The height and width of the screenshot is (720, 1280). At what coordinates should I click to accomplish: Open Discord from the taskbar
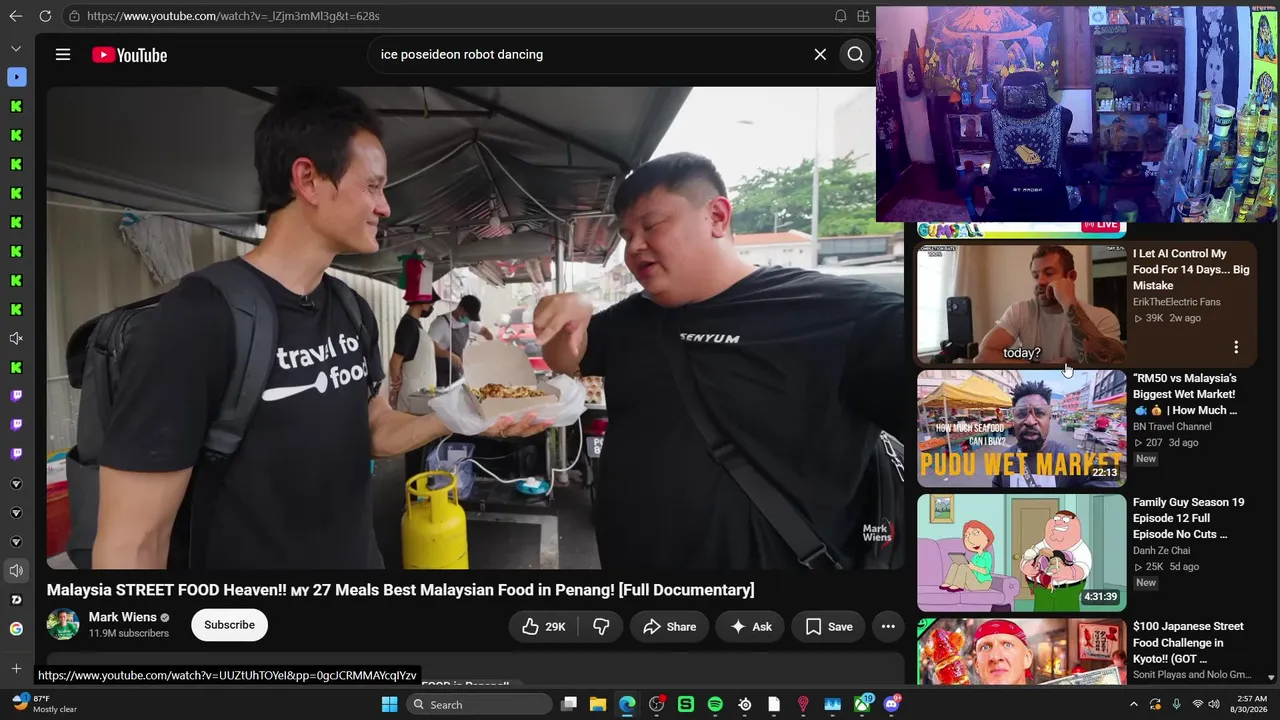coord(891,705)
